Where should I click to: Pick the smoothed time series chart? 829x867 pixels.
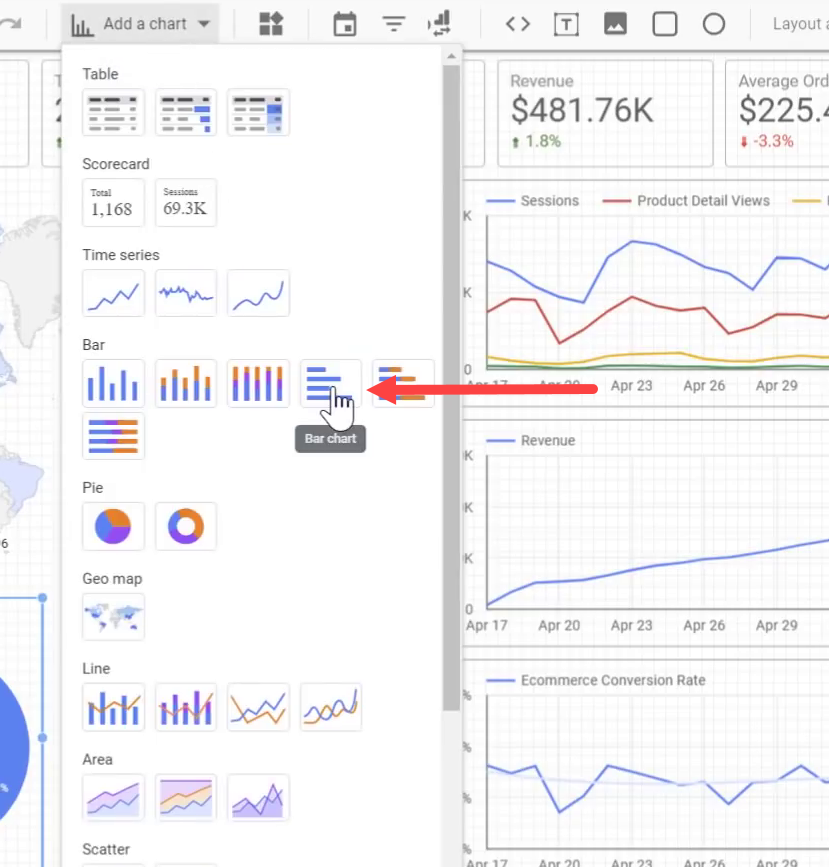[x=258, y=293]
